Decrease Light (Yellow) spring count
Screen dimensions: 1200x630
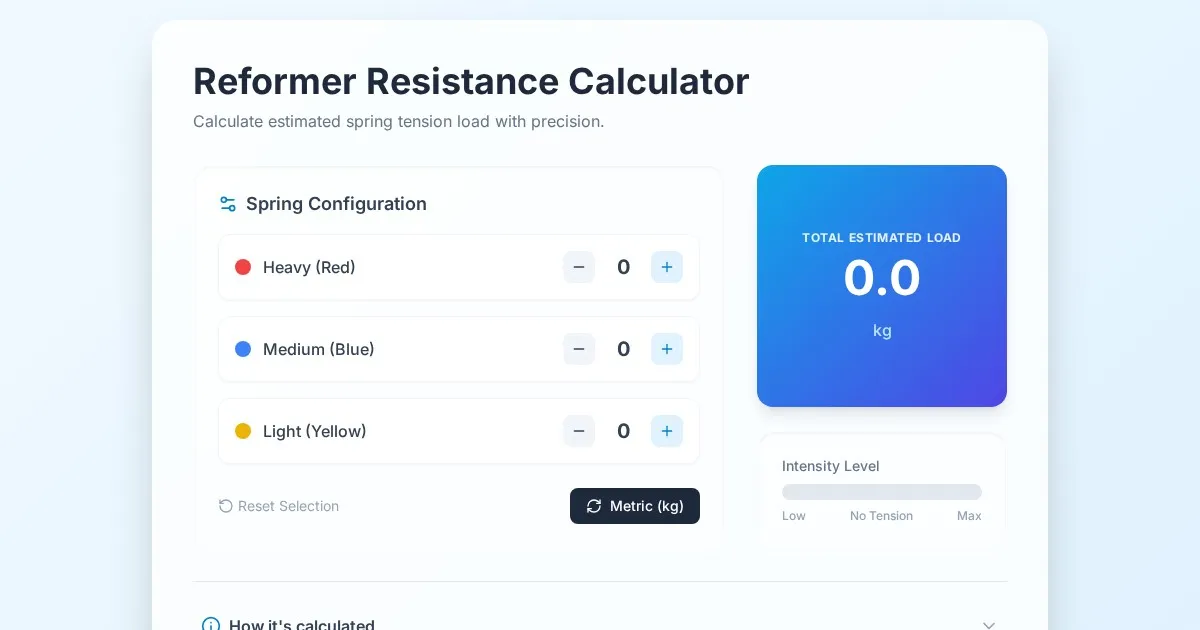point(579,431)
